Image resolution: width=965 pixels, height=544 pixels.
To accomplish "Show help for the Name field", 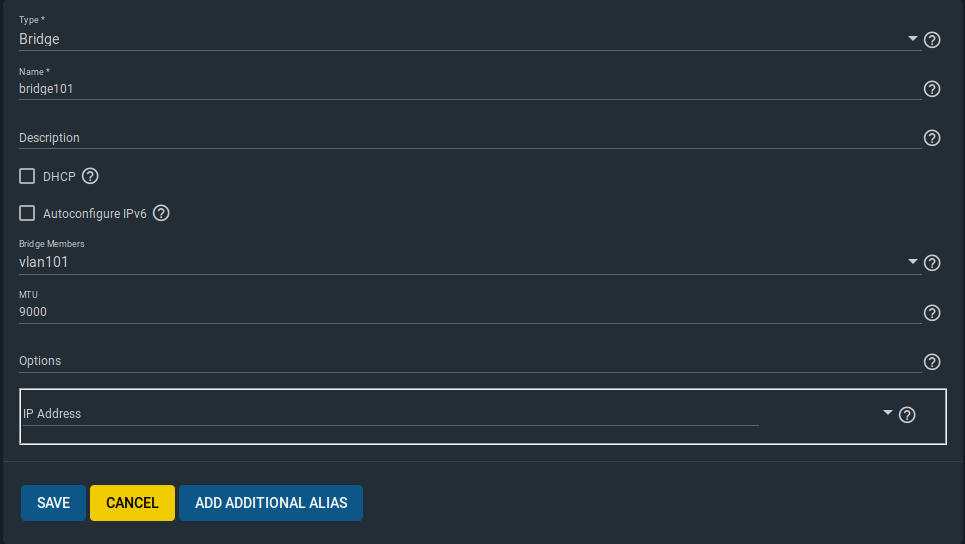I will pyautogui.click(x=932, y=89).
